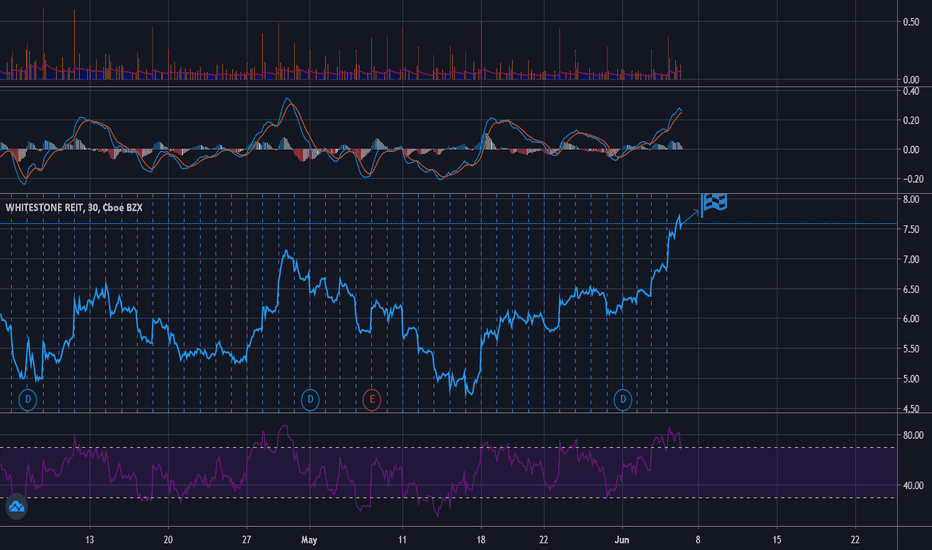Image resolution: width=932 pixels, height=550 pixels.
Task: Click the RSI 40.00 axis label
Action: pos(913,485)
